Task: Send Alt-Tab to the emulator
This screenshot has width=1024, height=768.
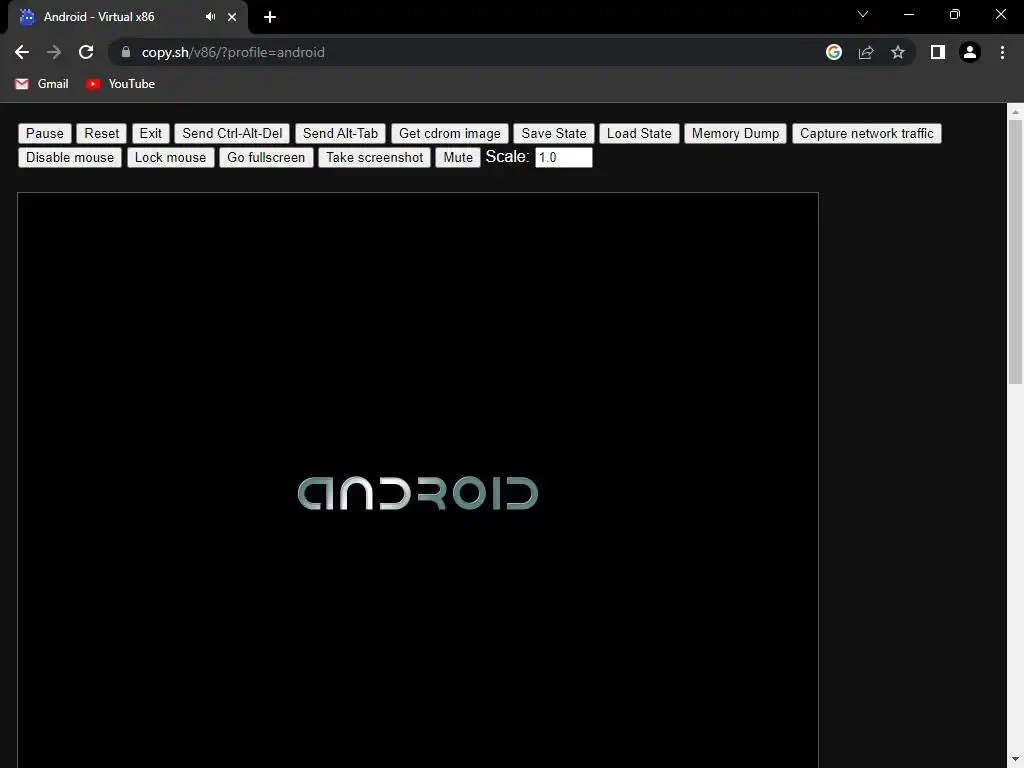Action: pos(340,133)
